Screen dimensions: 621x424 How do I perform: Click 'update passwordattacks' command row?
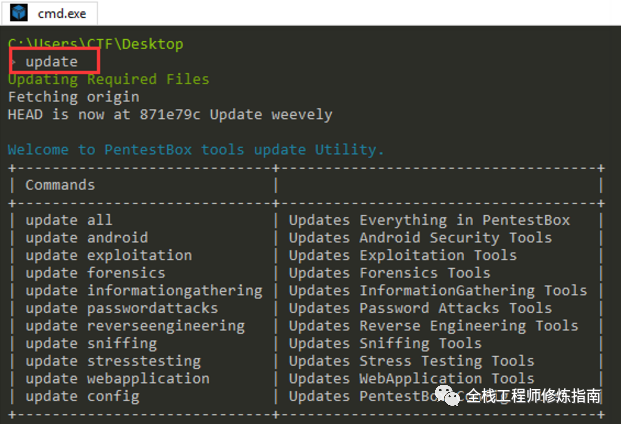(122, 308)
